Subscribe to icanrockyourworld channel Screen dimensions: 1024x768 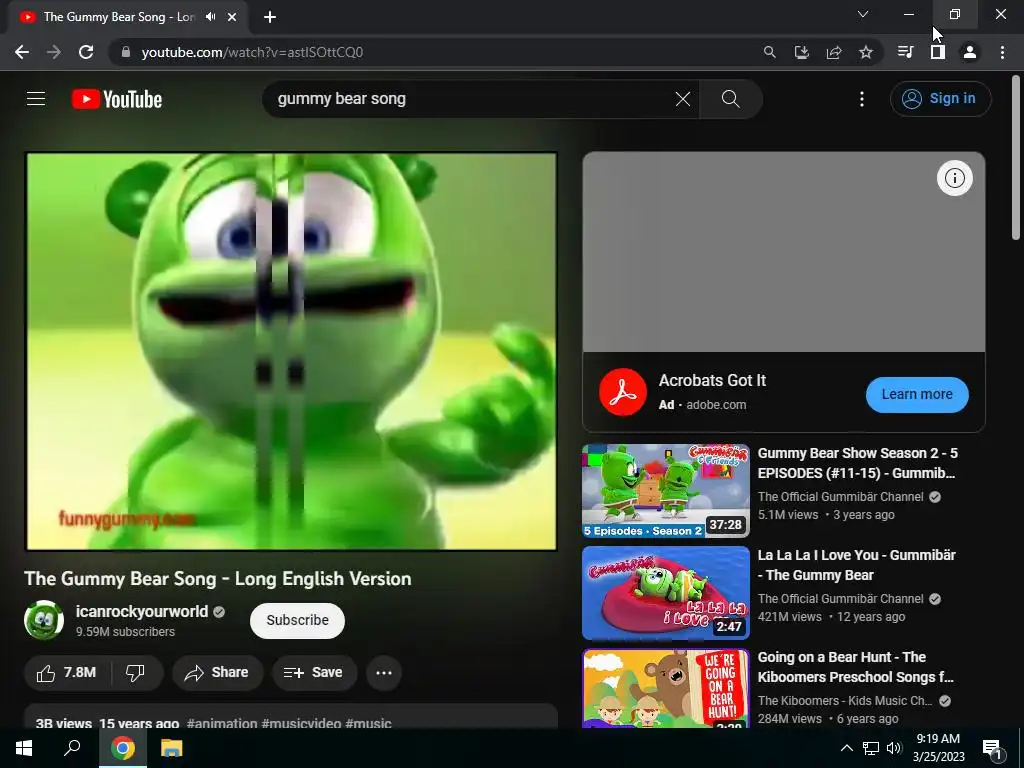[x=297, y=620]
